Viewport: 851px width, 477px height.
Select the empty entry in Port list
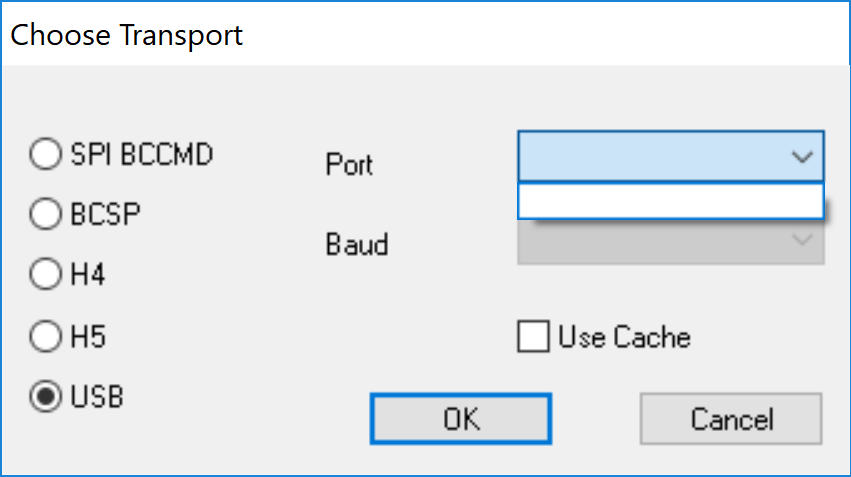670,201
